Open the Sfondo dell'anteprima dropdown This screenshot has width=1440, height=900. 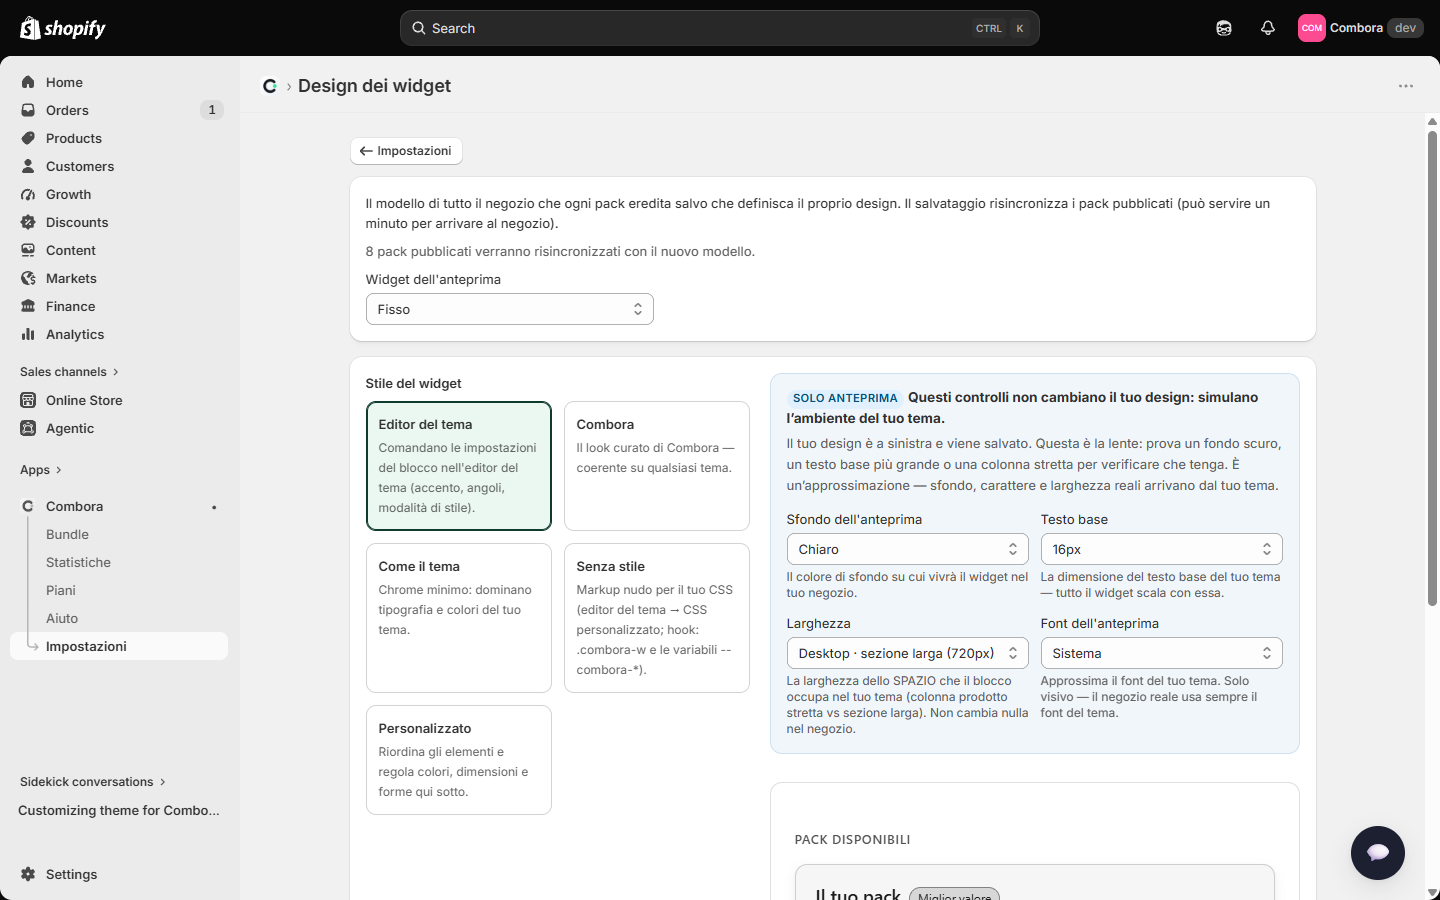click(908, 549)
